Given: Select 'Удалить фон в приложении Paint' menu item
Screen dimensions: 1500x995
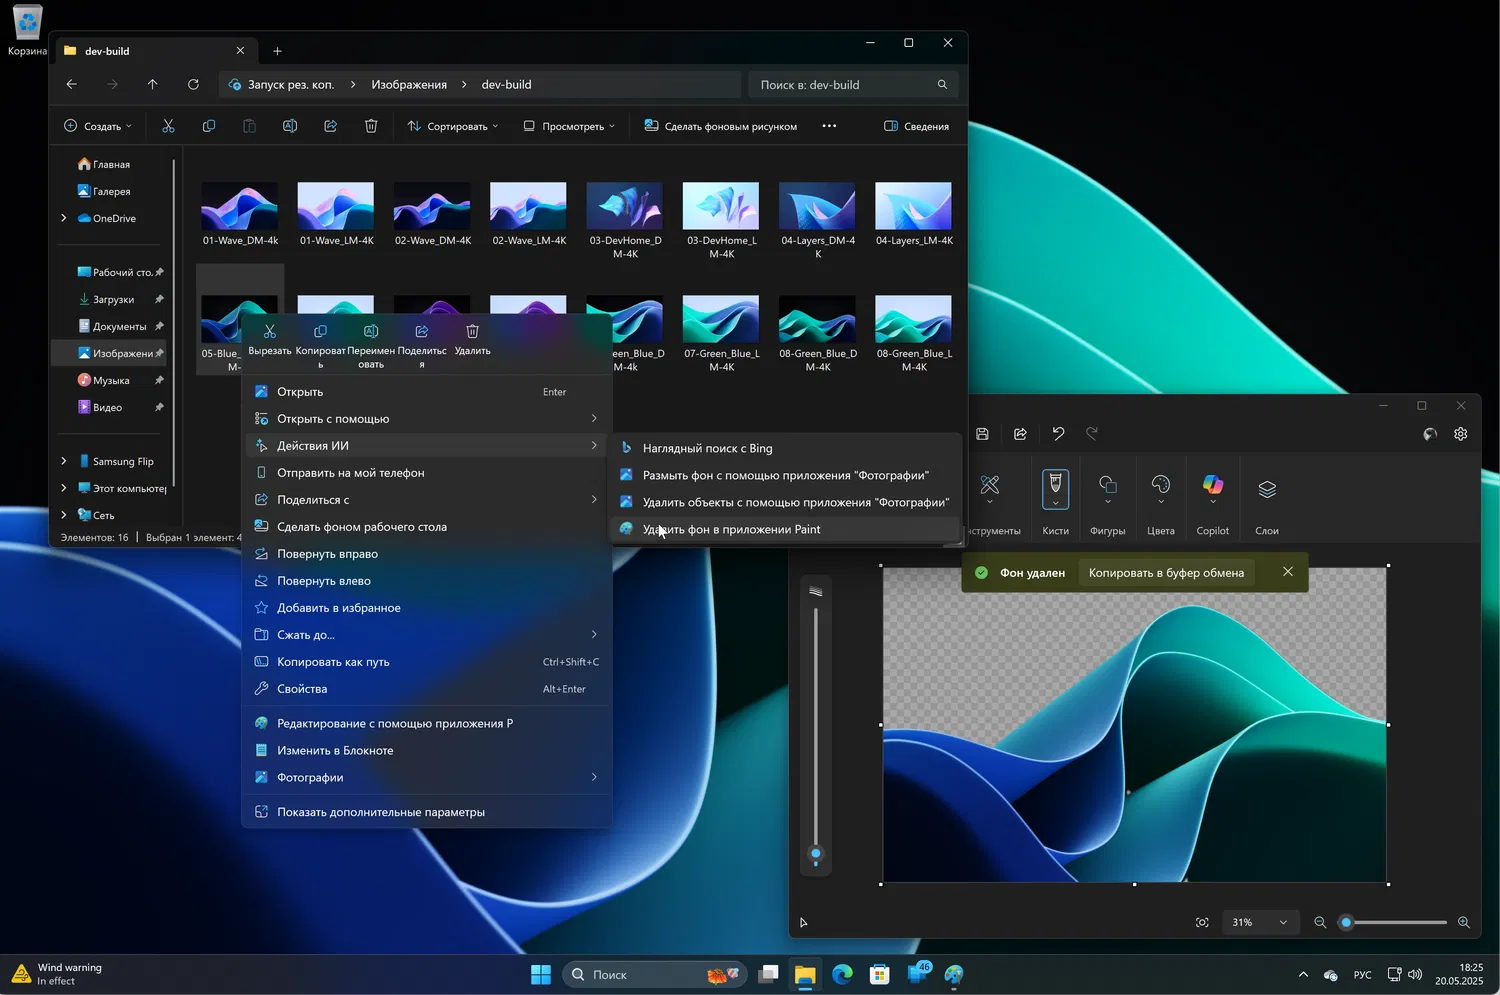Looking at the screenshot, I should (731, 529).
